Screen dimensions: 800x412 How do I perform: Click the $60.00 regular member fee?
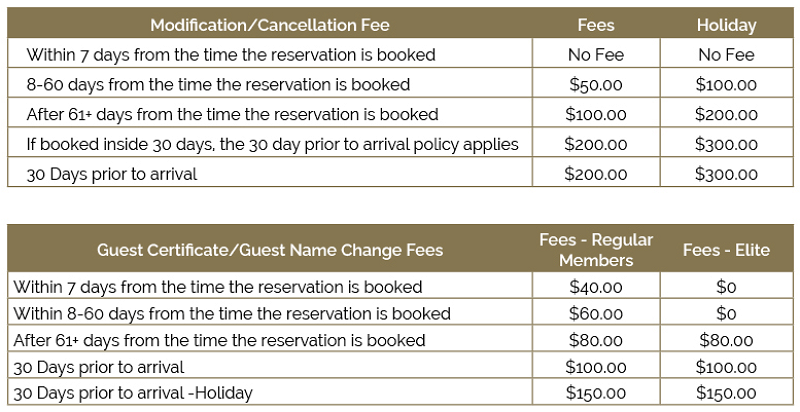click(x=596, y=313)
